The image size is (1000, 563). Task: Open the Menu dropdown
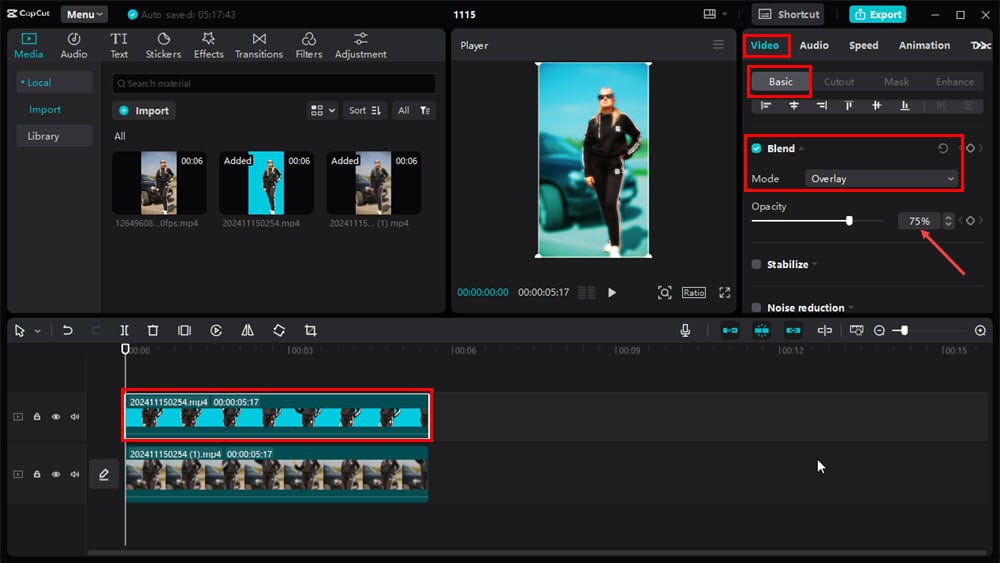coord(85,15)
